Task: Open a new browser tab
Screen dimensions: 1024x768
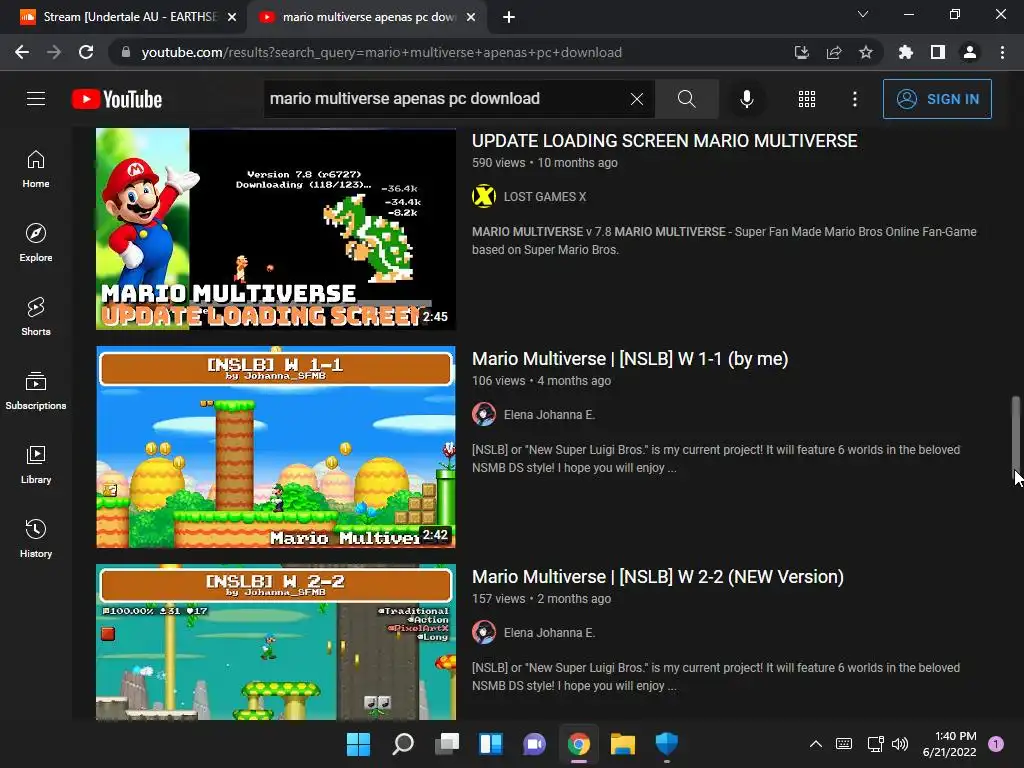Action: click(x=509, y=17)
